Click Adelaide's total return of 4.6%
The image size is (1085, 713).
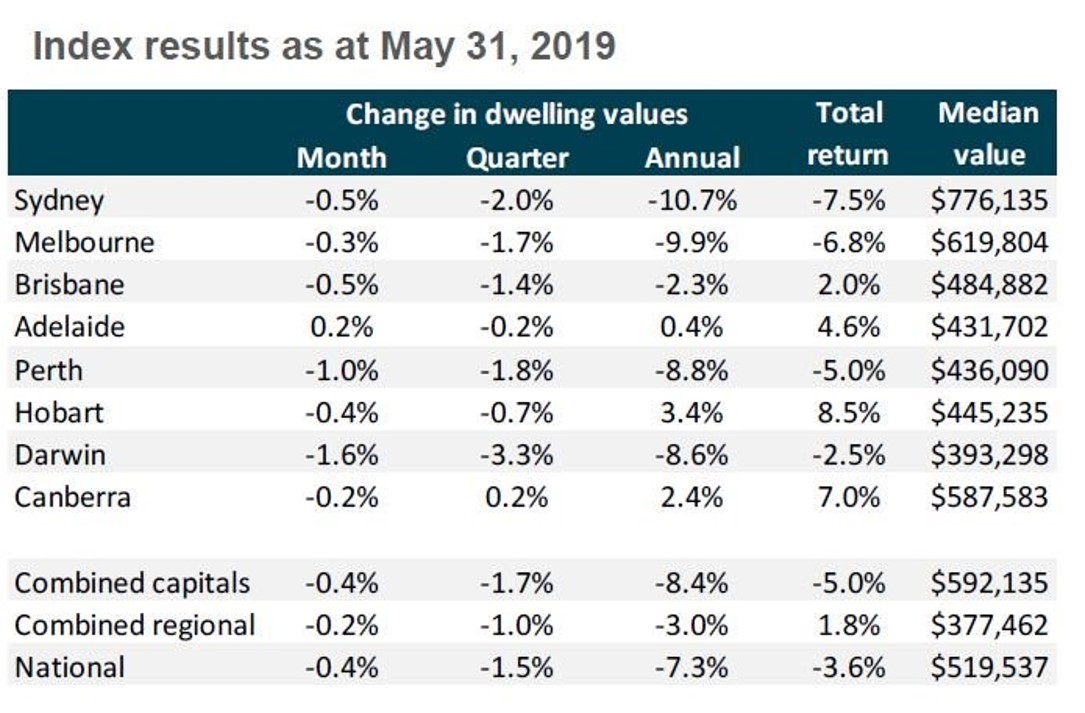pos(849,327)
